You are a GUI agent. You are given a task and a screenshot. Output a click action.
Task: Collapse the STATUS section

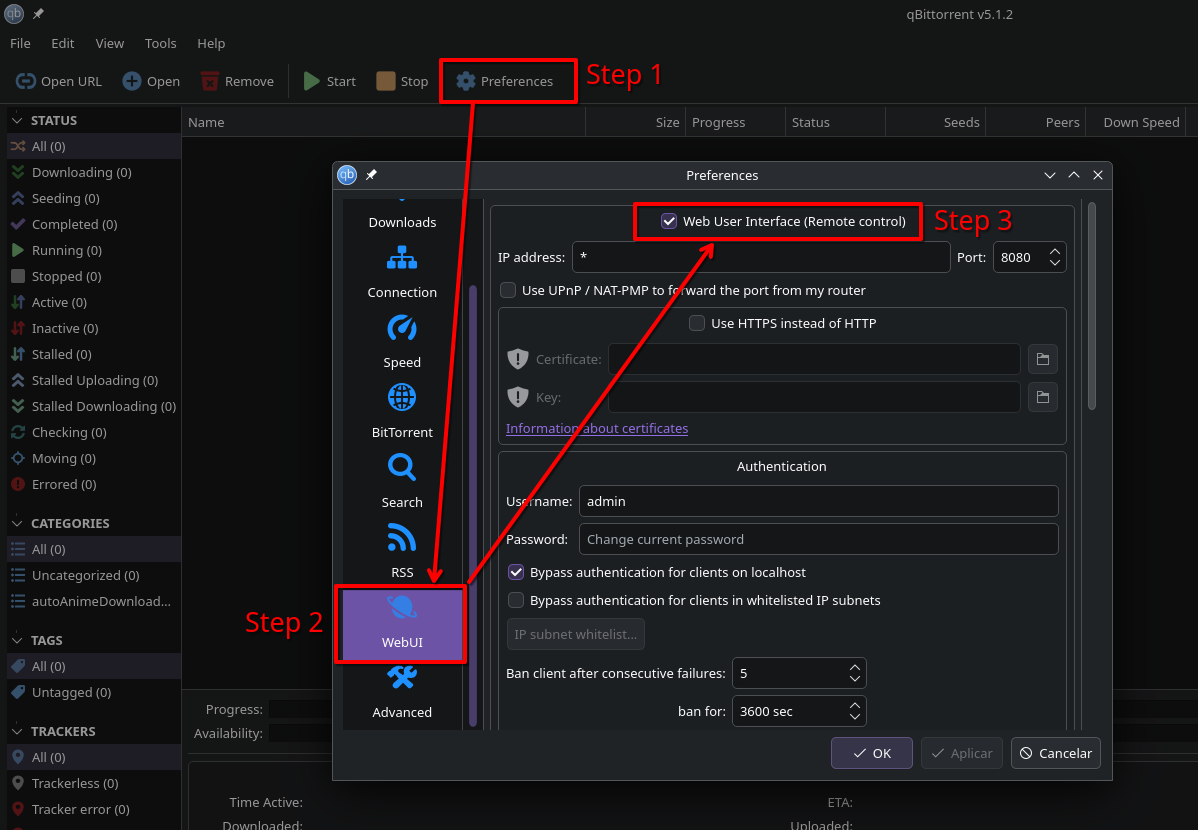17,120
